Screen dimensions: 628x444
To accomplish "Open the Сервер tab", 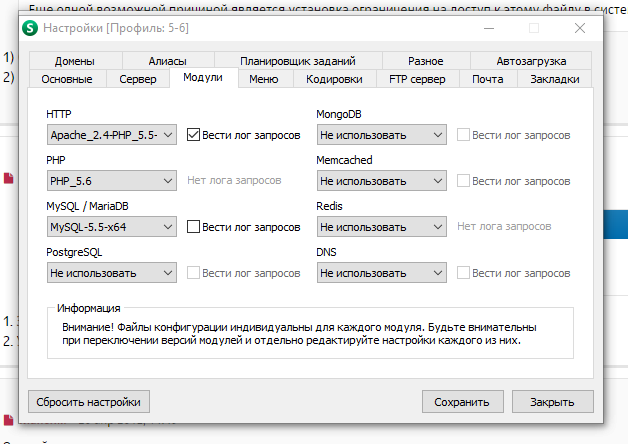I will coord(138,79).
